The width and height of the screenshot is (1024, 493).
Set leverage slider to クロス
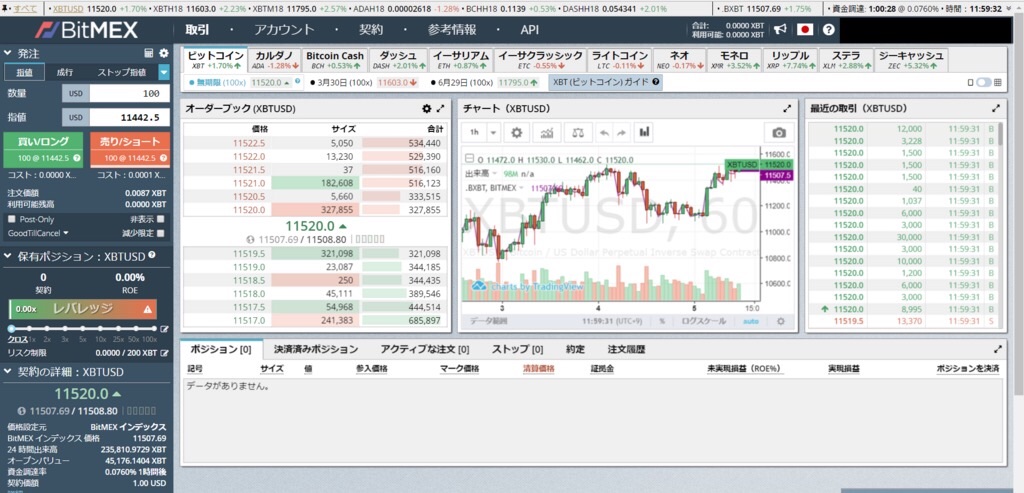[12, 328]
